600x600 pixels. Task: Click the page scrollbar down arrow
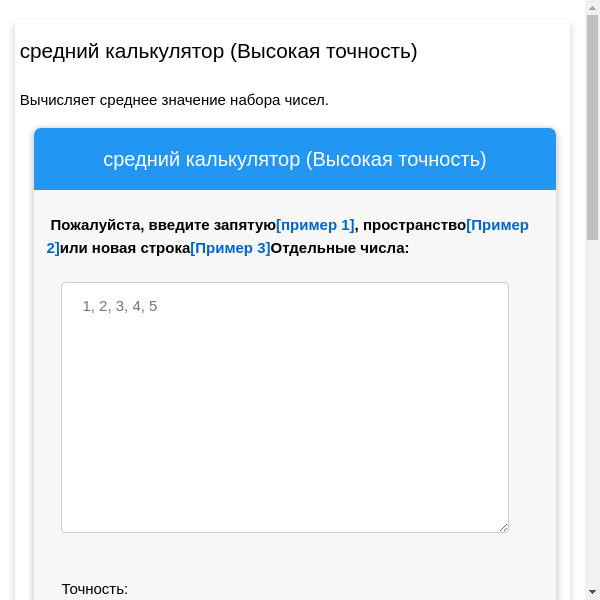[592, 592]
